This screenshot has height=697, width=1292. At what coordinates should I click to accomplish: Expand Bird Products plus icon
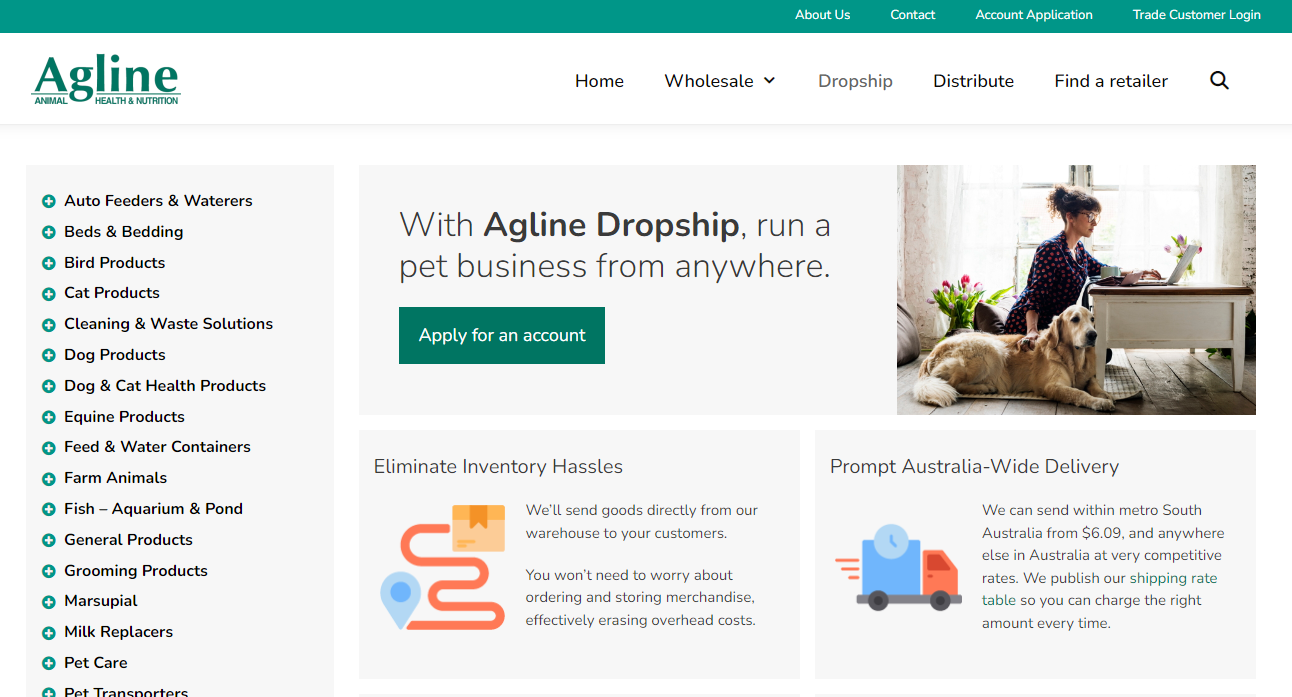pyautogui.click(x=48, y=264)
